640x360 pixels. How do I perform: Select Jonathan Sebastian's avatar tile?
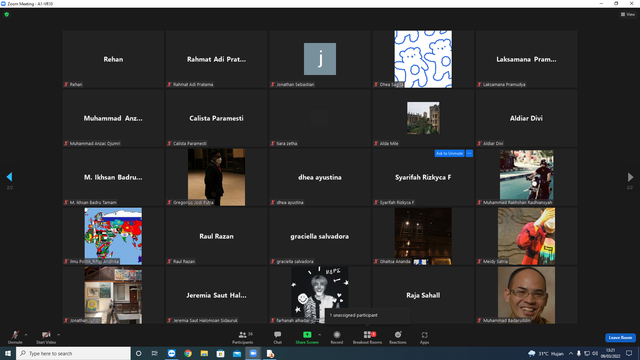[x=320, y=59]
